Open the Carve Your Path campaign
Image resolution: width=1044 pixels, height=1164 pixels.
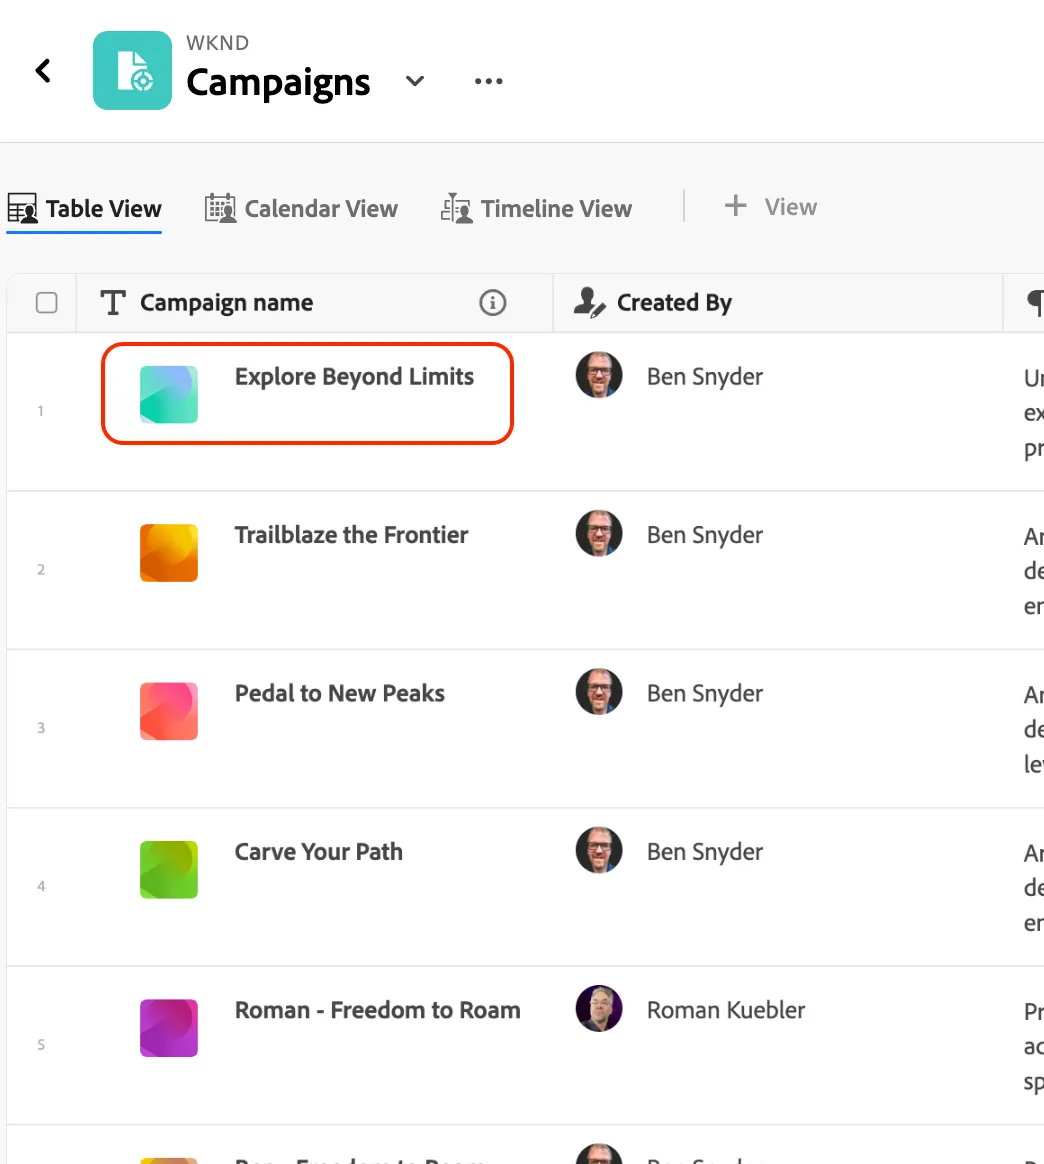319,852
